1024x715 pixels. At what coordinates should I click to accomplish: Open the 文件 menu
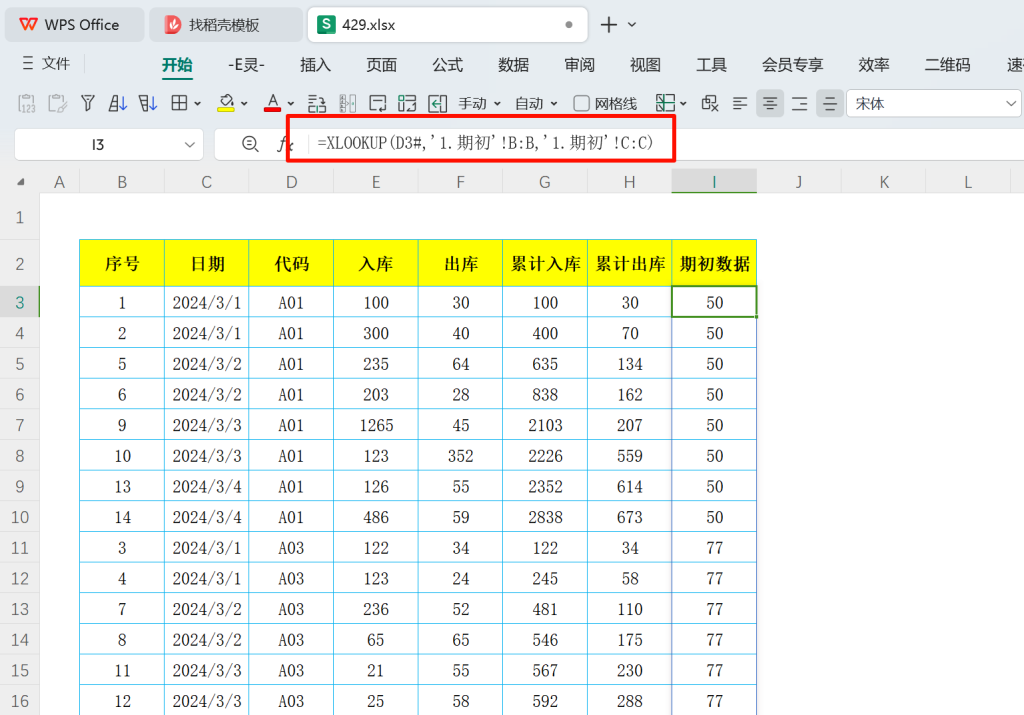coord(46,63)
